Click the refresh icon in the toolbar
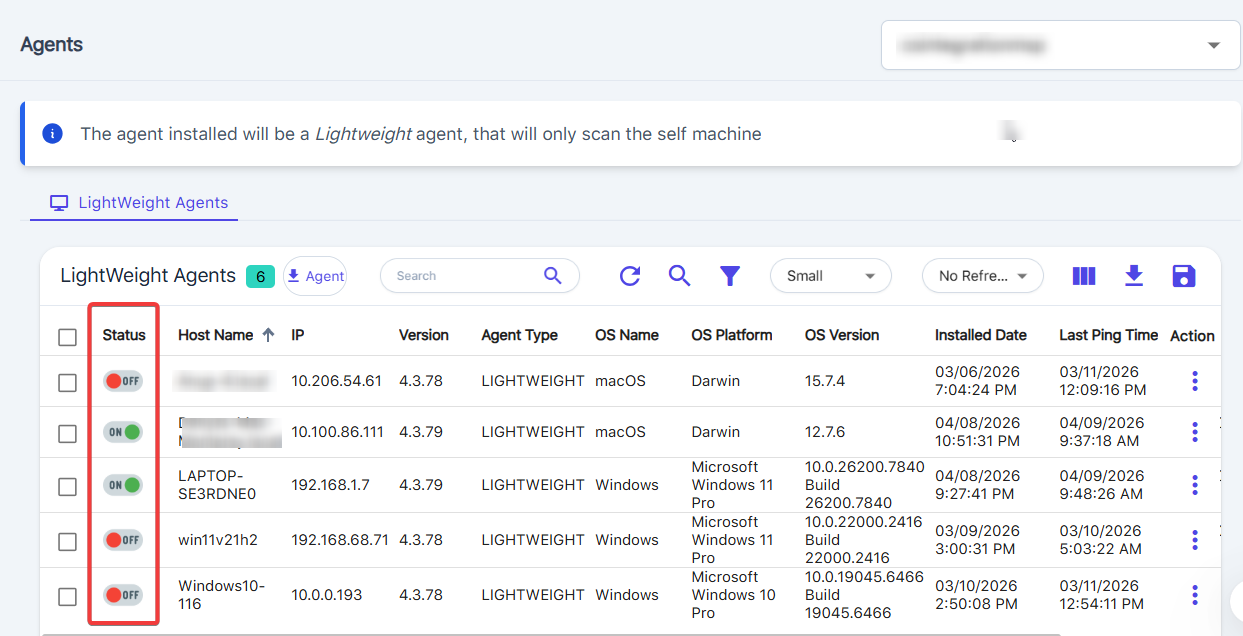 pos(630,276)
